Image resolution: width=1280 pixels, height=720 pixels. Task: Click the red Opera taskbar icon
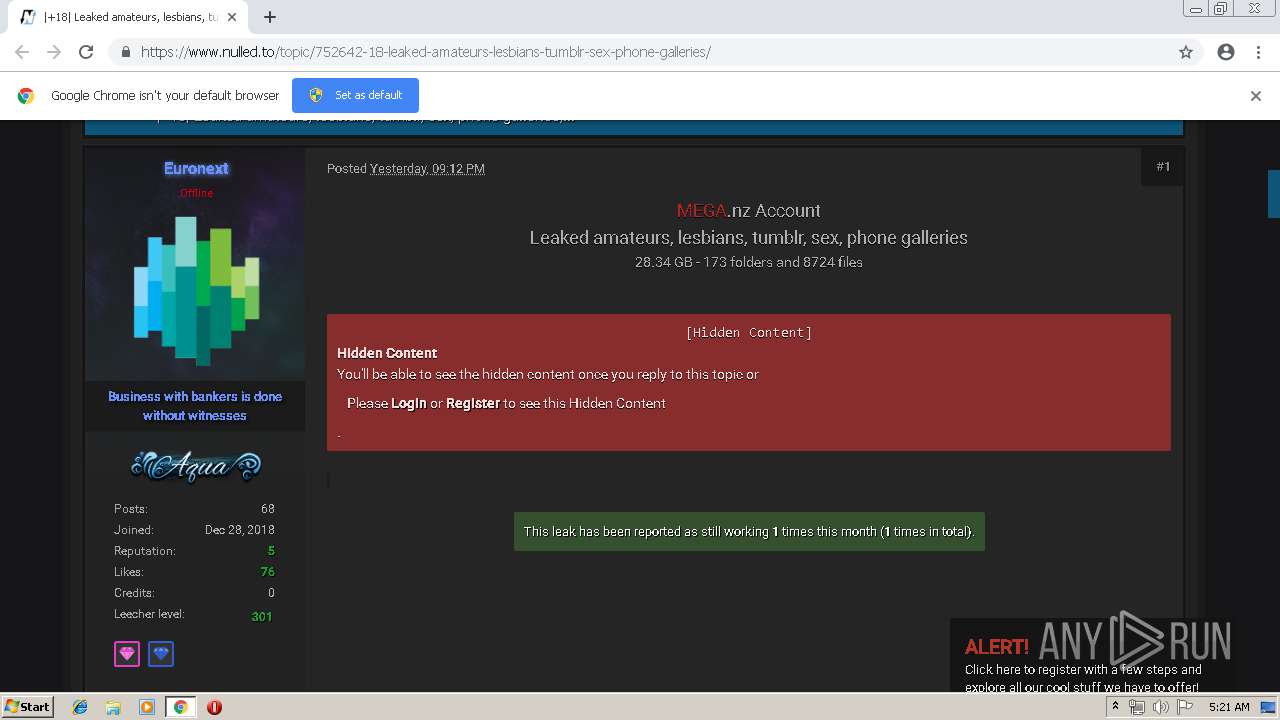tap(214, 707)
